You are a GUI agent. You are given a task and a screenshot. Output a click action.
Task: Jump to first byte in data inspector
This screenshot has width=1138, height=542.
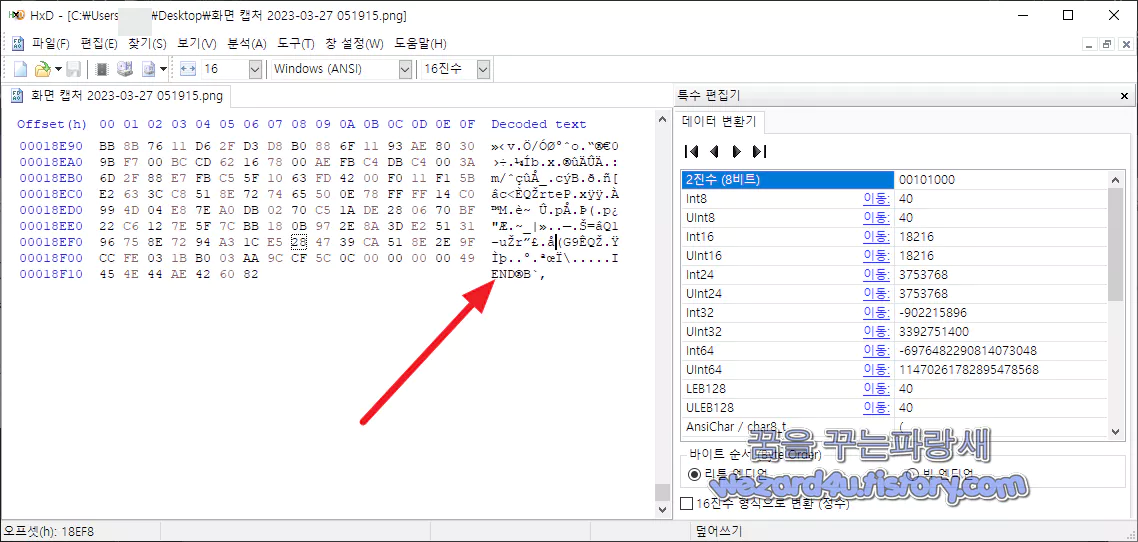pos(692,152)
